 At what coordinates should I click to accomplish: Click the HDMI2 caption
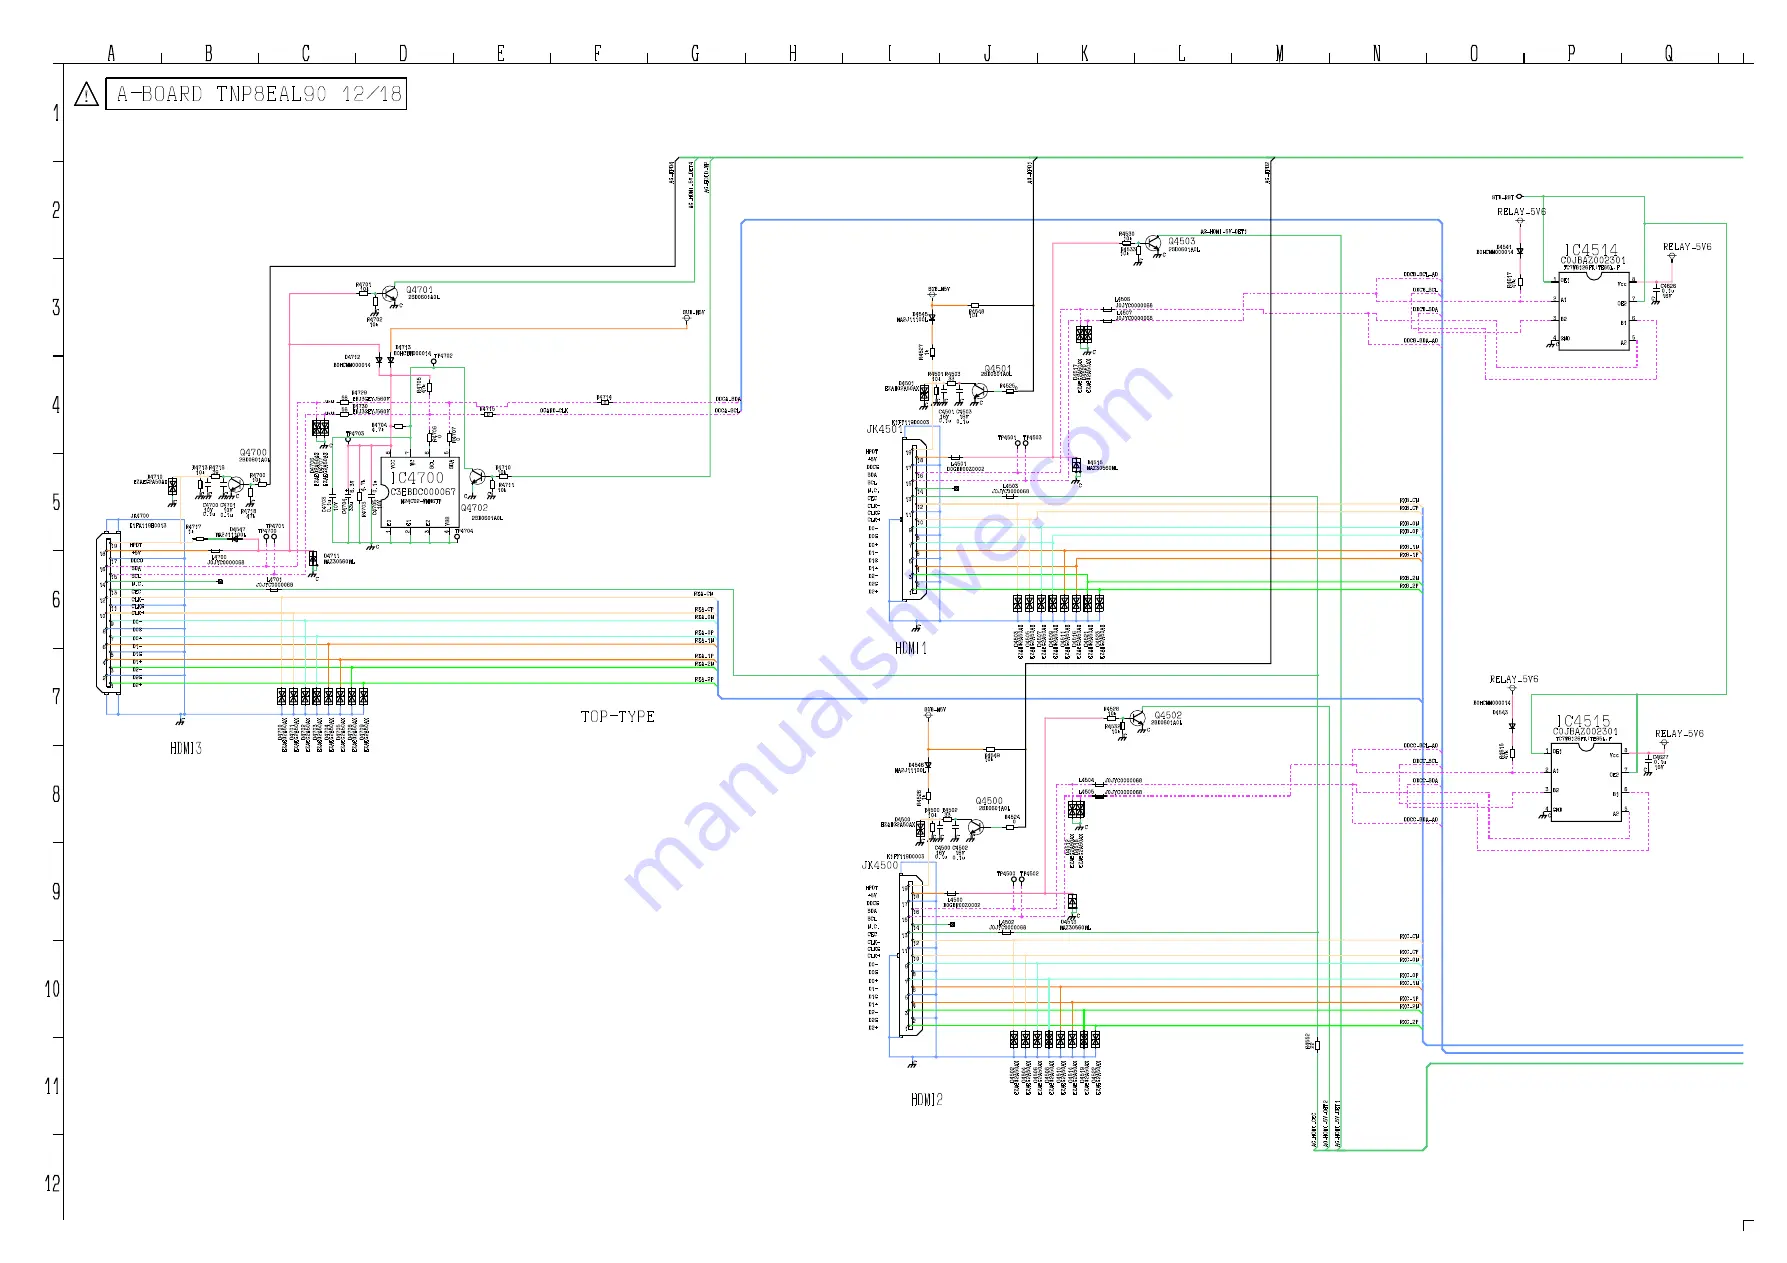[x=927, y=1099]
